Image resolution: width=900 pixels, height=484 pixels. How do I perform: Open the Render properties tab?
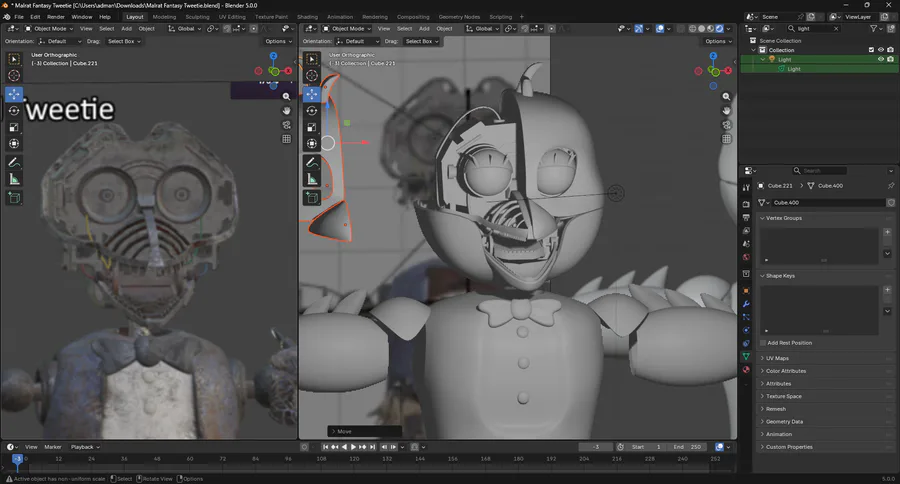746,204
